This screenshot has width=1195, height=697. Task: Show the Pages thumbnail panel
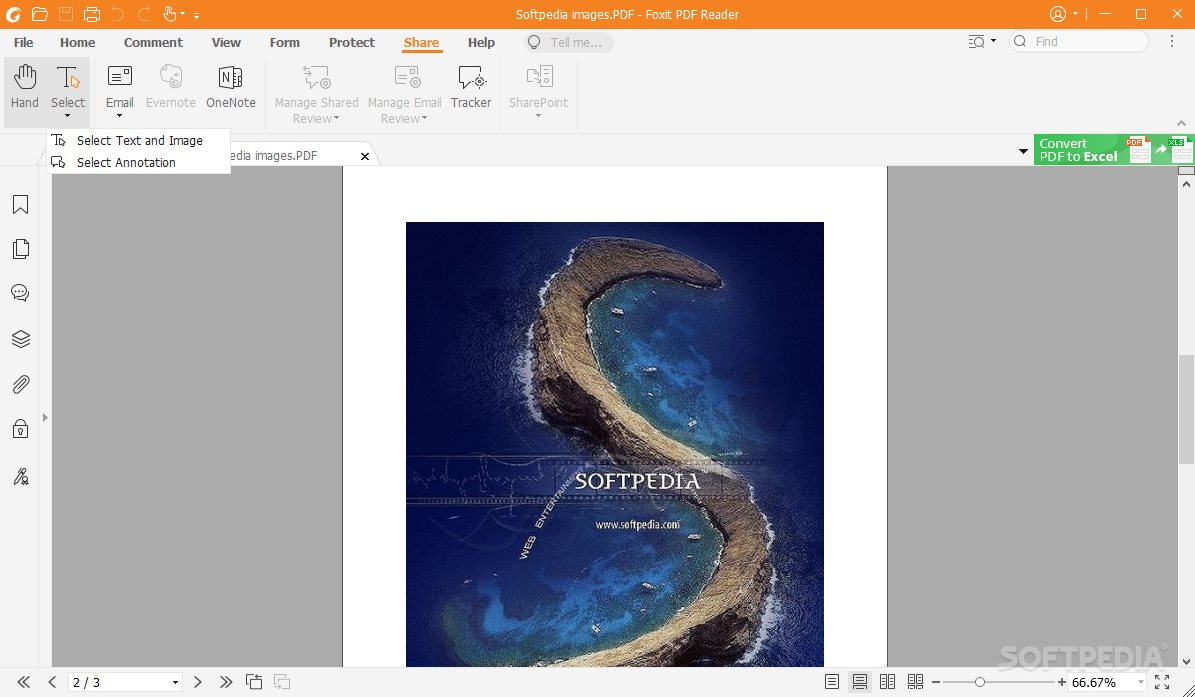pos(20,249)
